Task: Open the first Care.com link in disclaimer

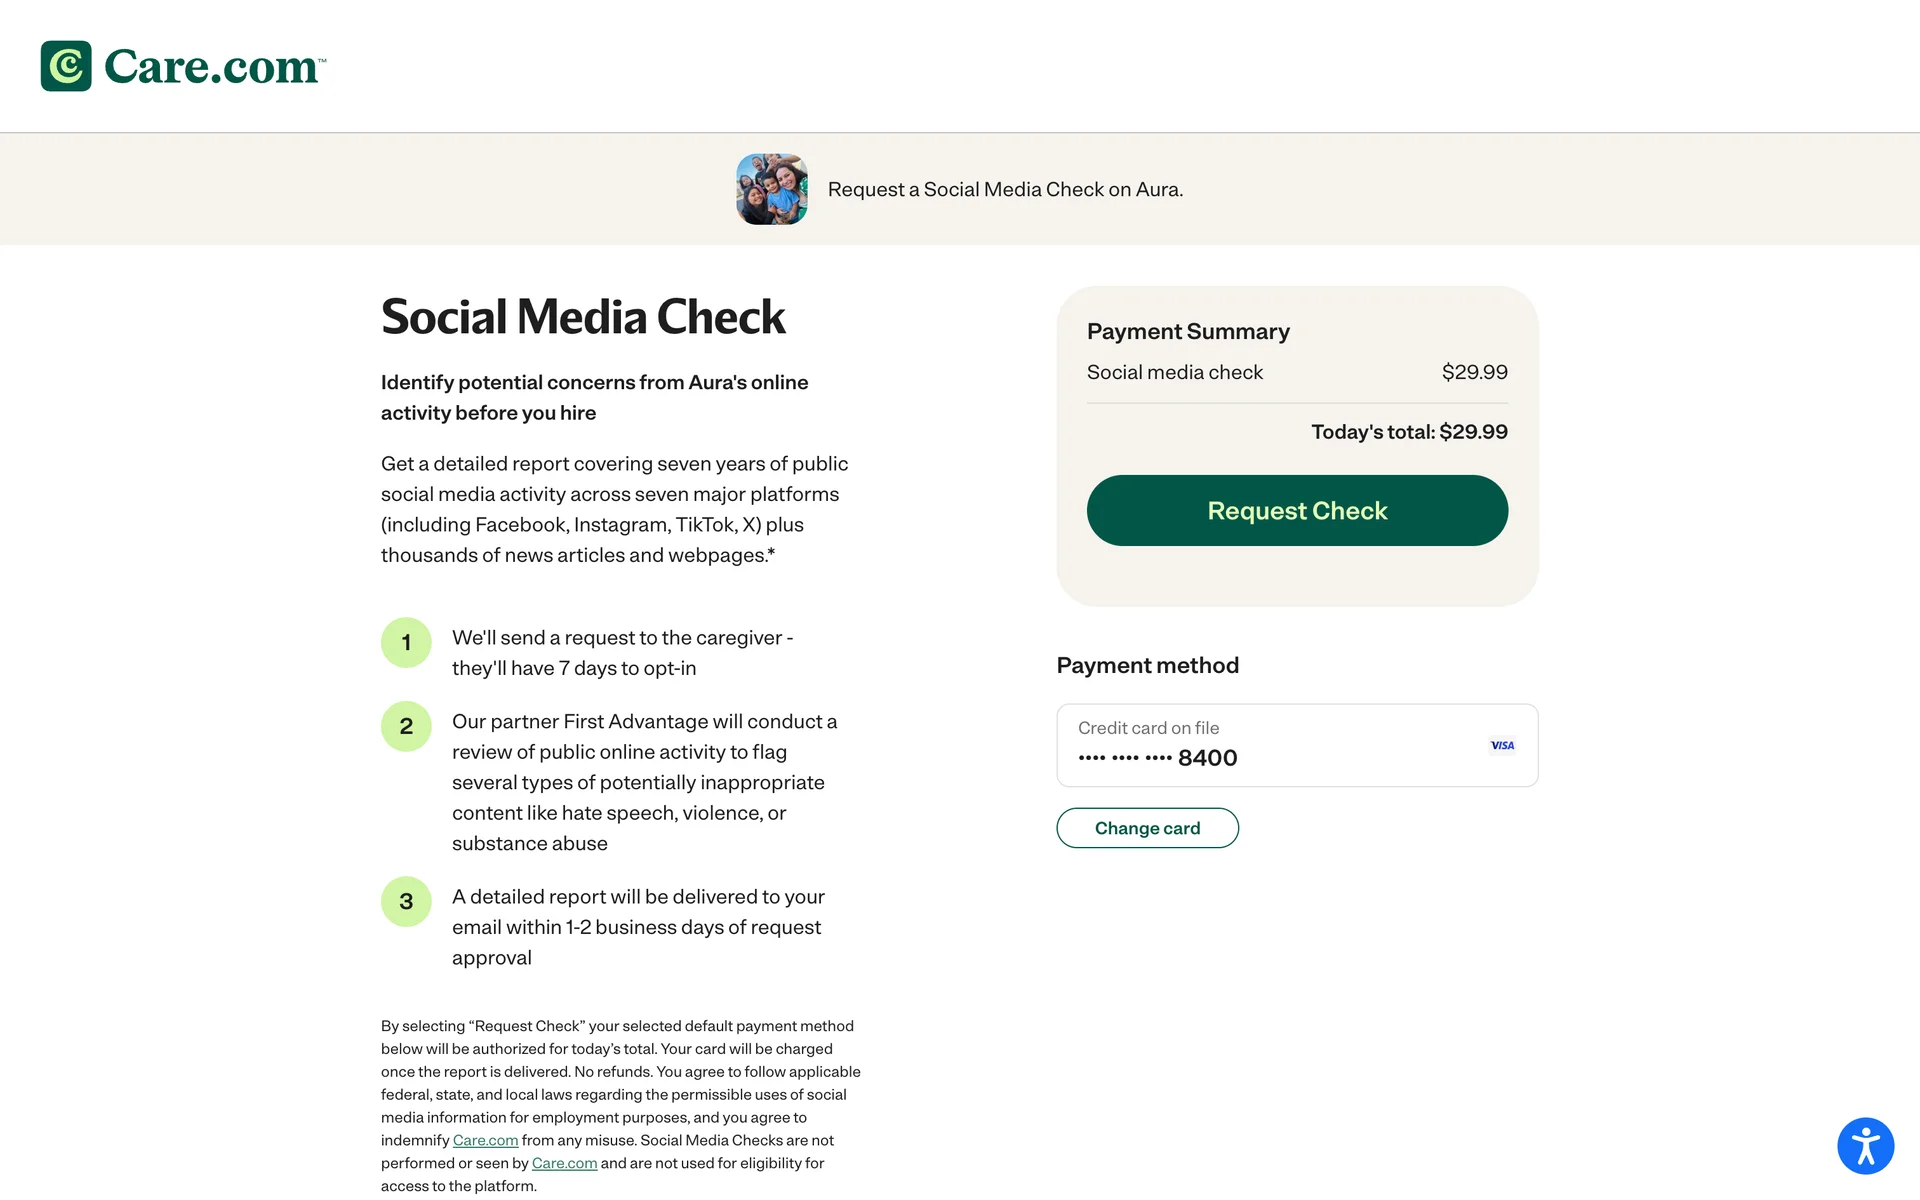Action: tap(485, 1140)
